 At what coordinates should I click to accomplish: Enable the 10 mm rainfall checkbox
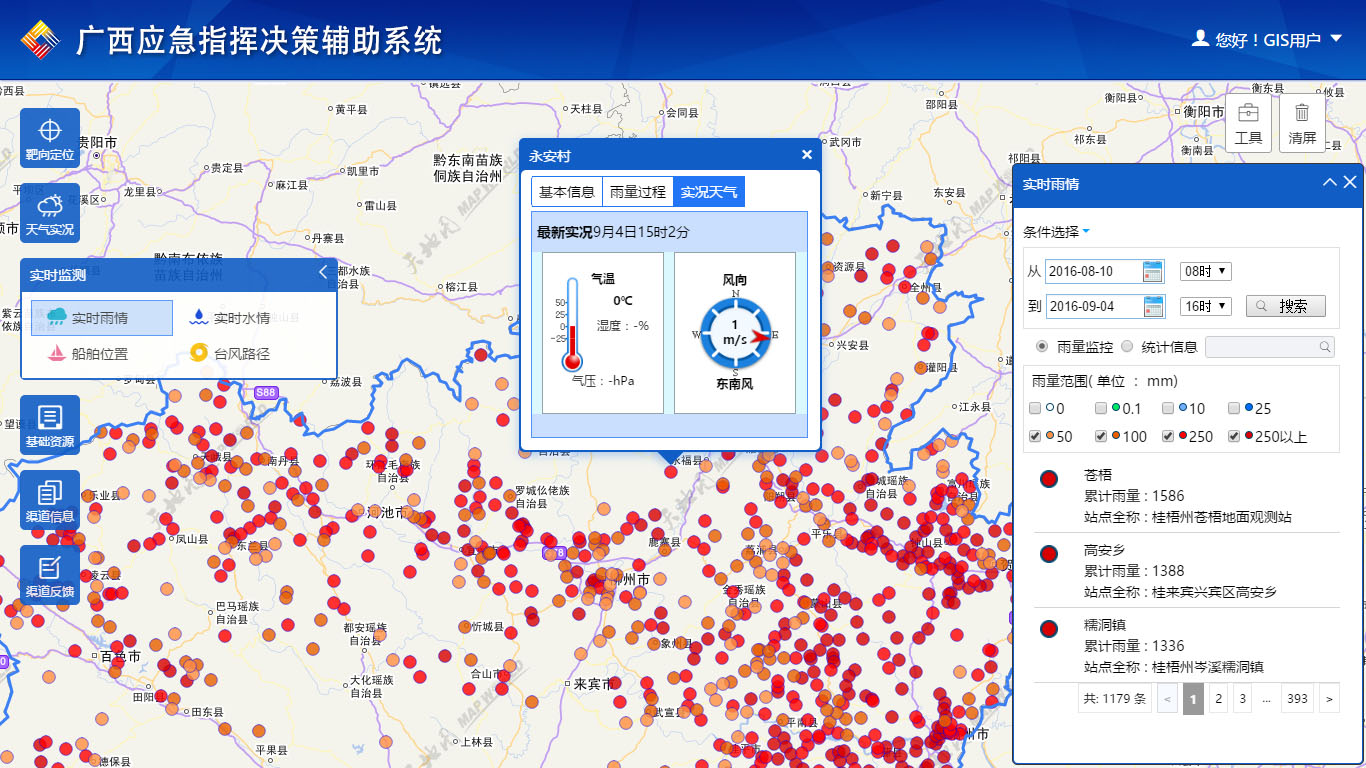click(1168, 408)
